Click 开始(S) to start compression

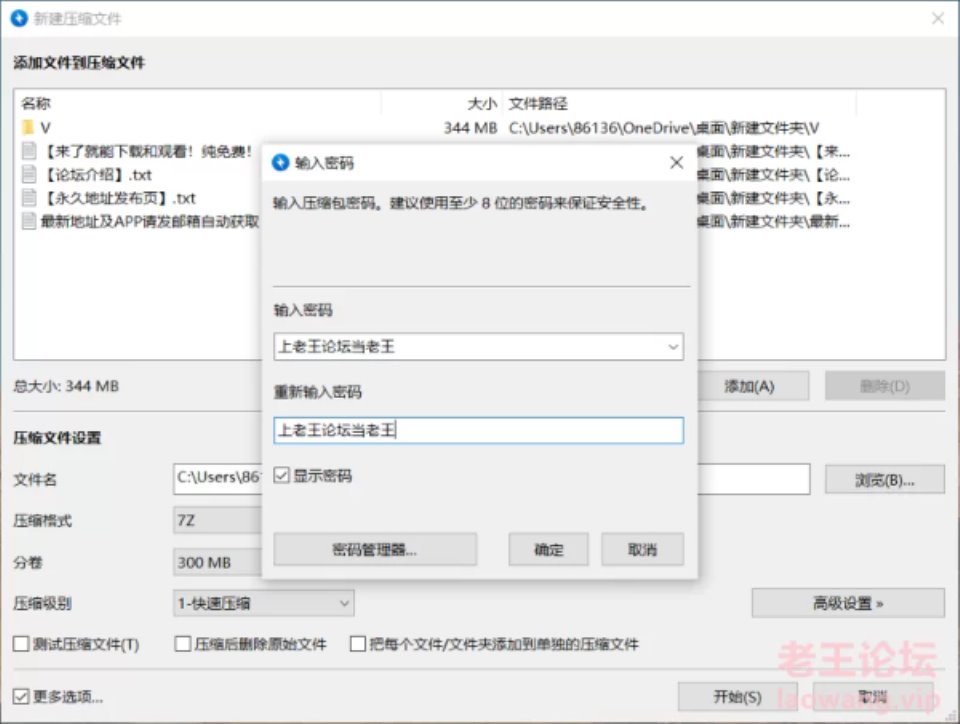[x=737, y=696]
